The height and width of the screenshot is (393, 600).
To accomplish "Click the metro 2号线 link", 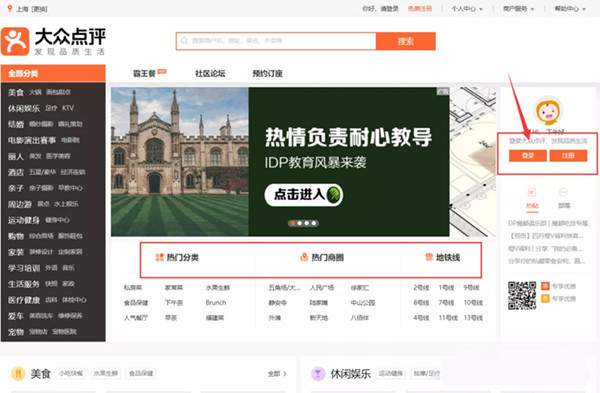I will click(x=421, y=287).
